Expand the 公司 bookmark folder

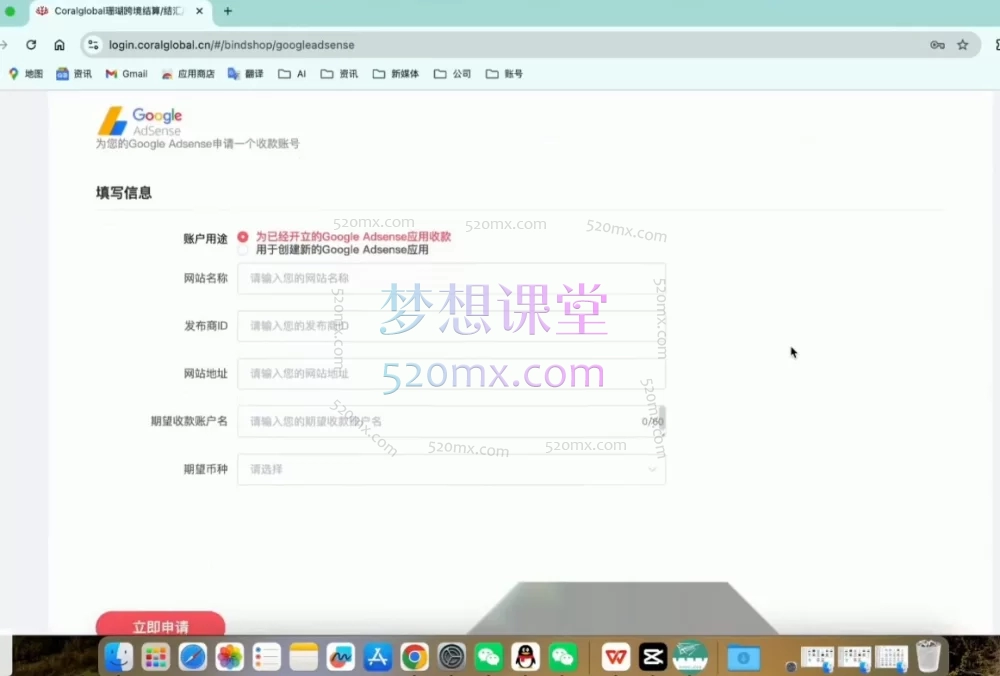452,74
